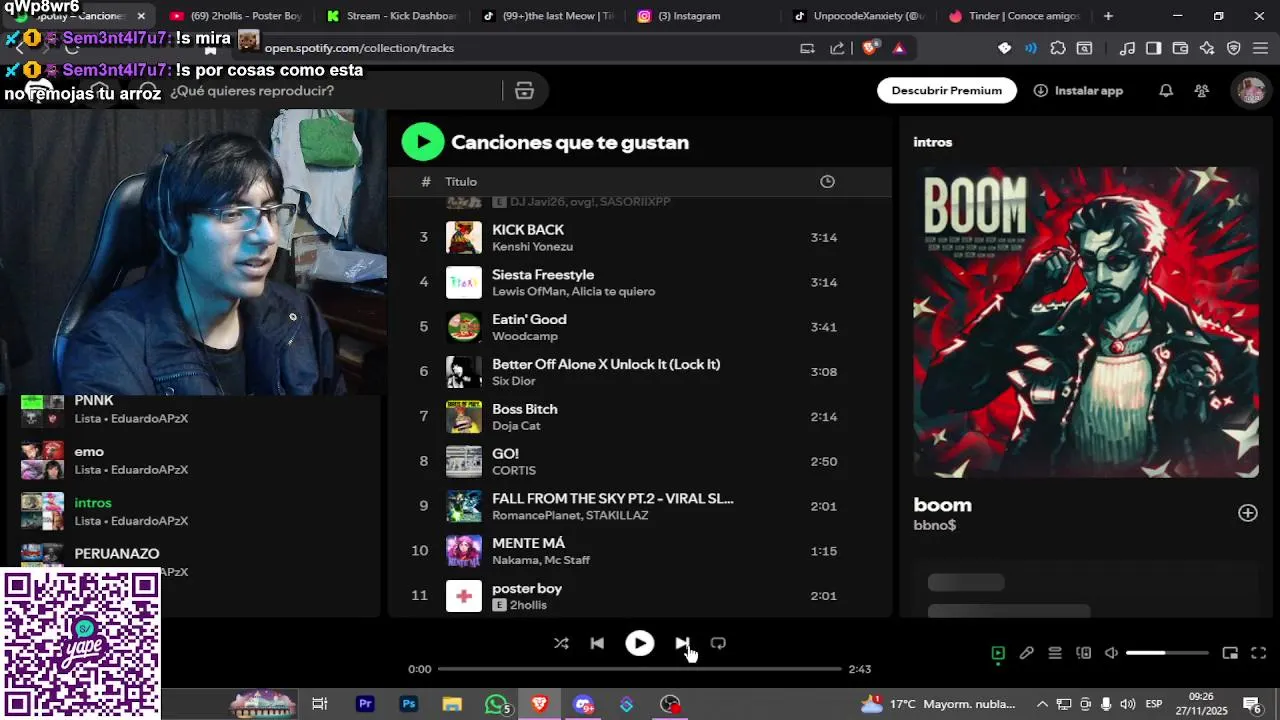Select the poster boy track
Screen dimensions: 1280x720
click(x=640, y=596)
